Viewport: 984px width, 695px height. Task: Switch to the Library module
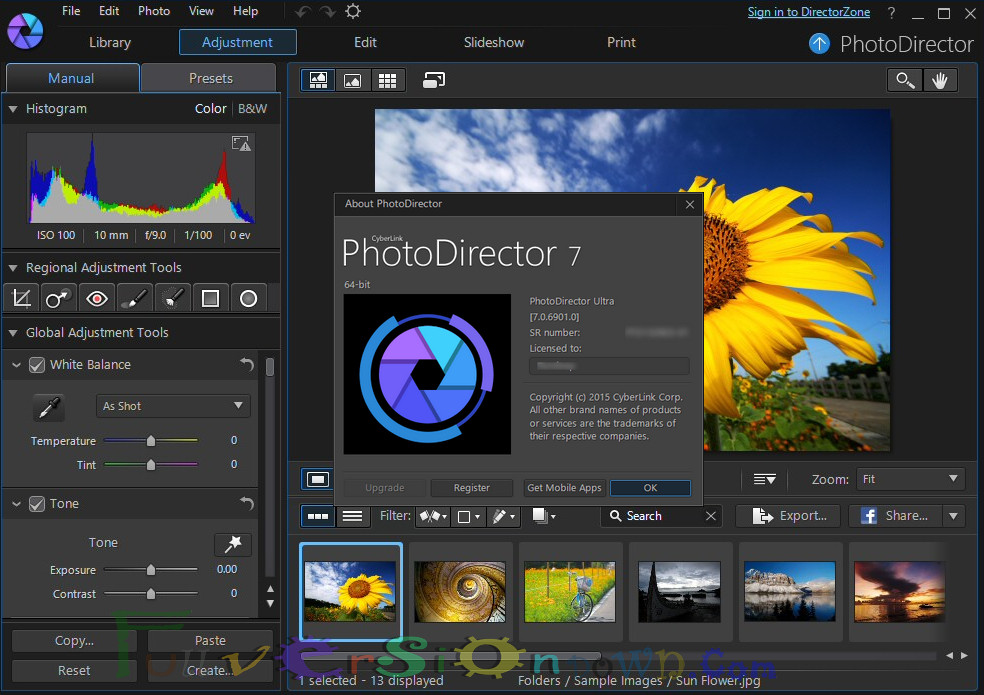(x=110, y=43)
